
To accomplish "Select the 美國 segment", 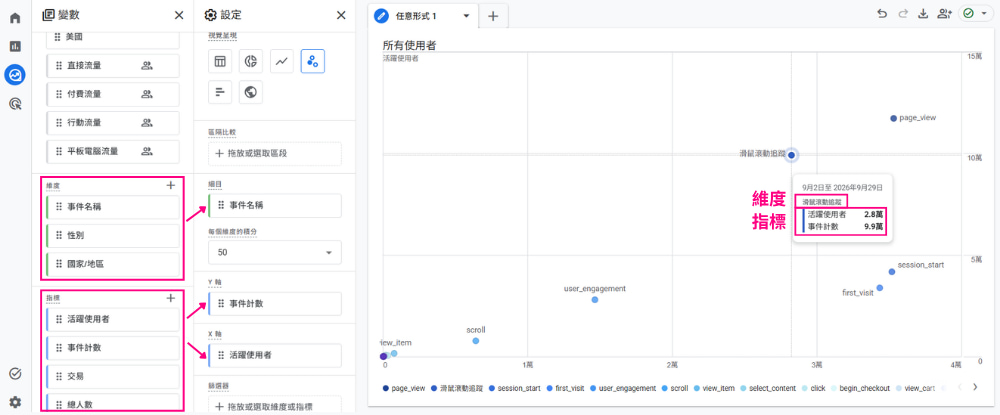I will click(113, 37).
